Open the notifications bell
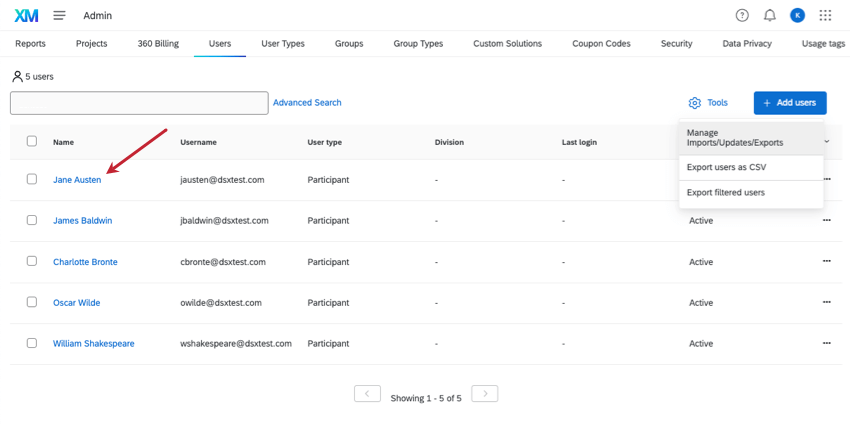Image resolution: width=850 pixels, height=425 pixels. pyautogui.click(x=769, y=15)
